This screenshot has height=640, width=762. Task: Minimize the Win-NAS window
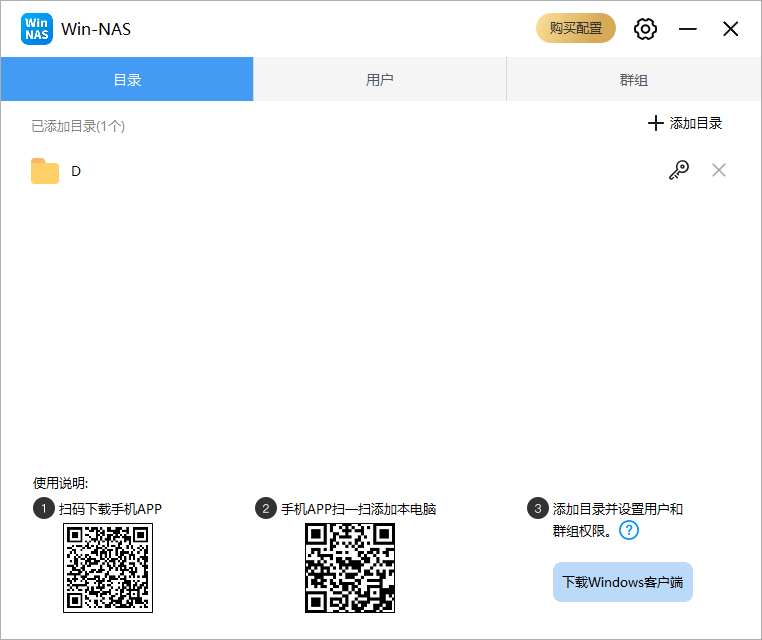688,29
